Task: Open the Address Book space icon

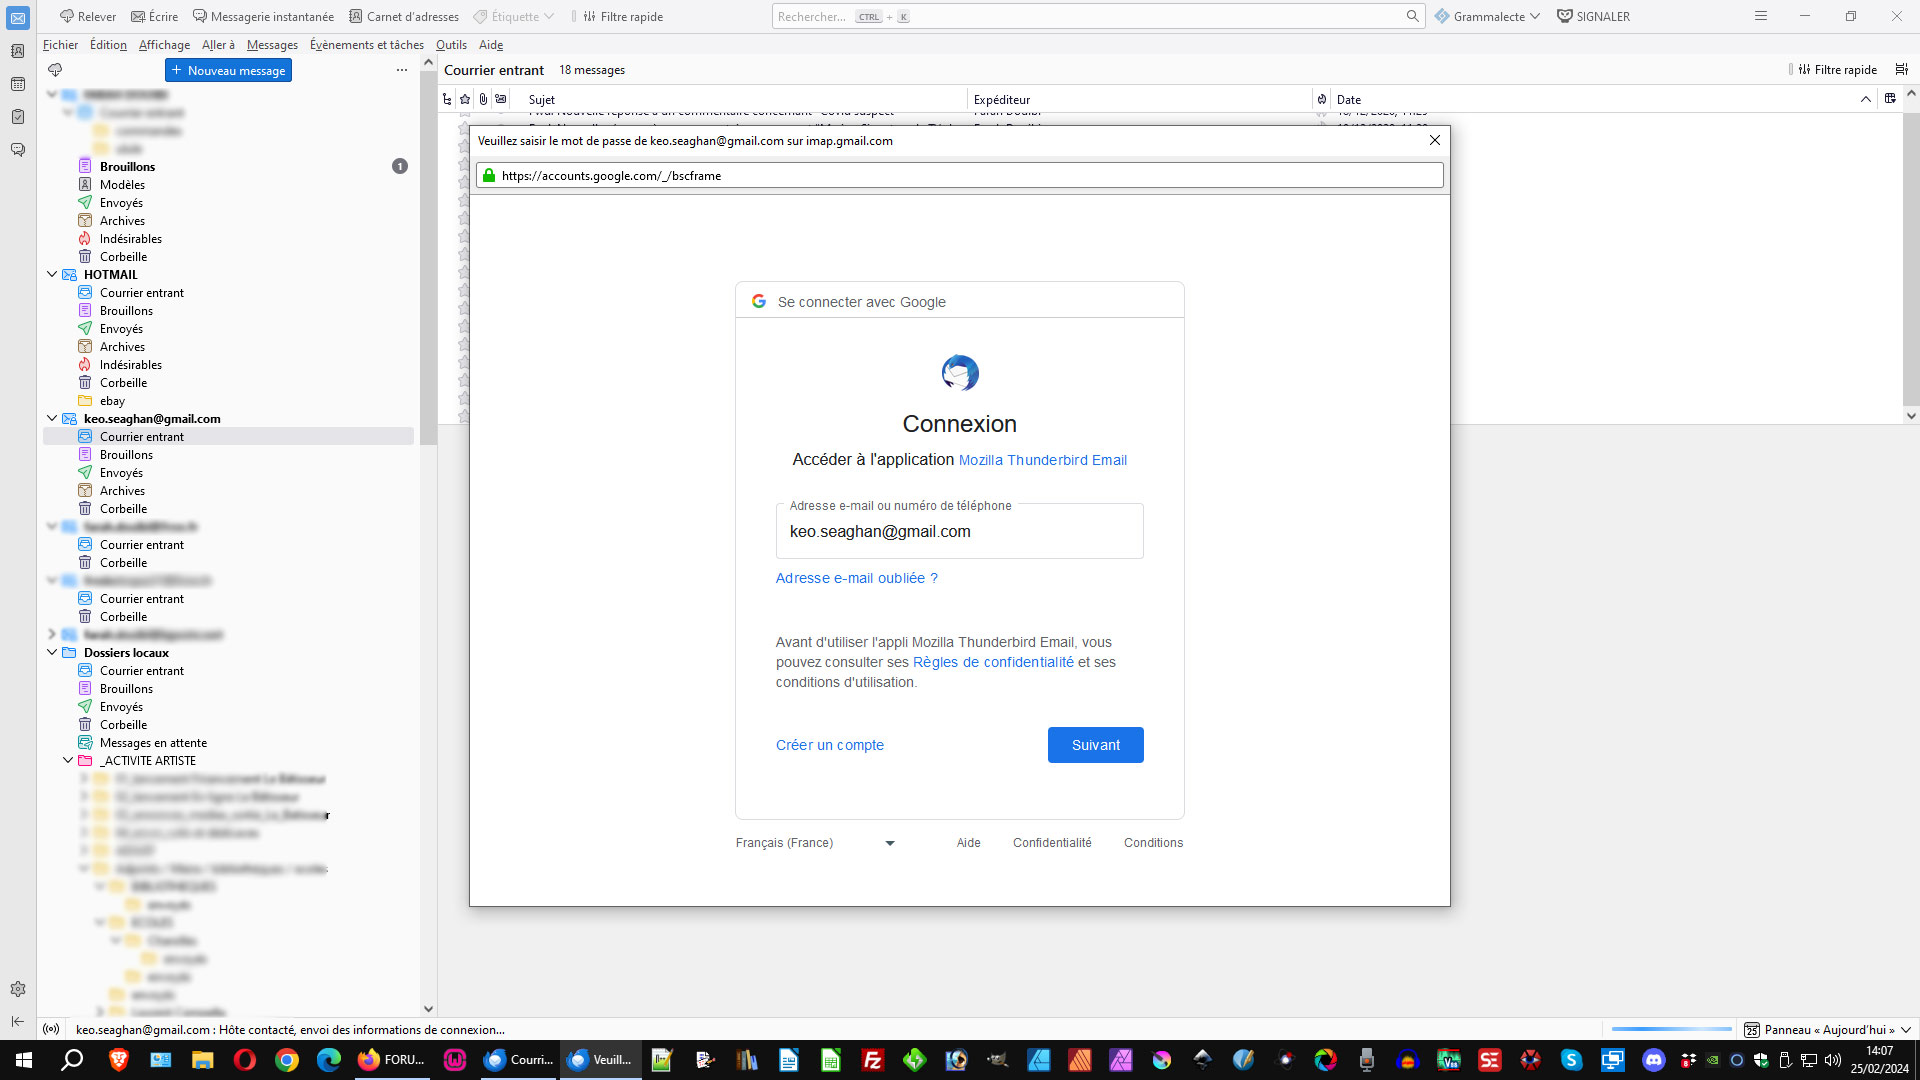Action: coord(18,51)
